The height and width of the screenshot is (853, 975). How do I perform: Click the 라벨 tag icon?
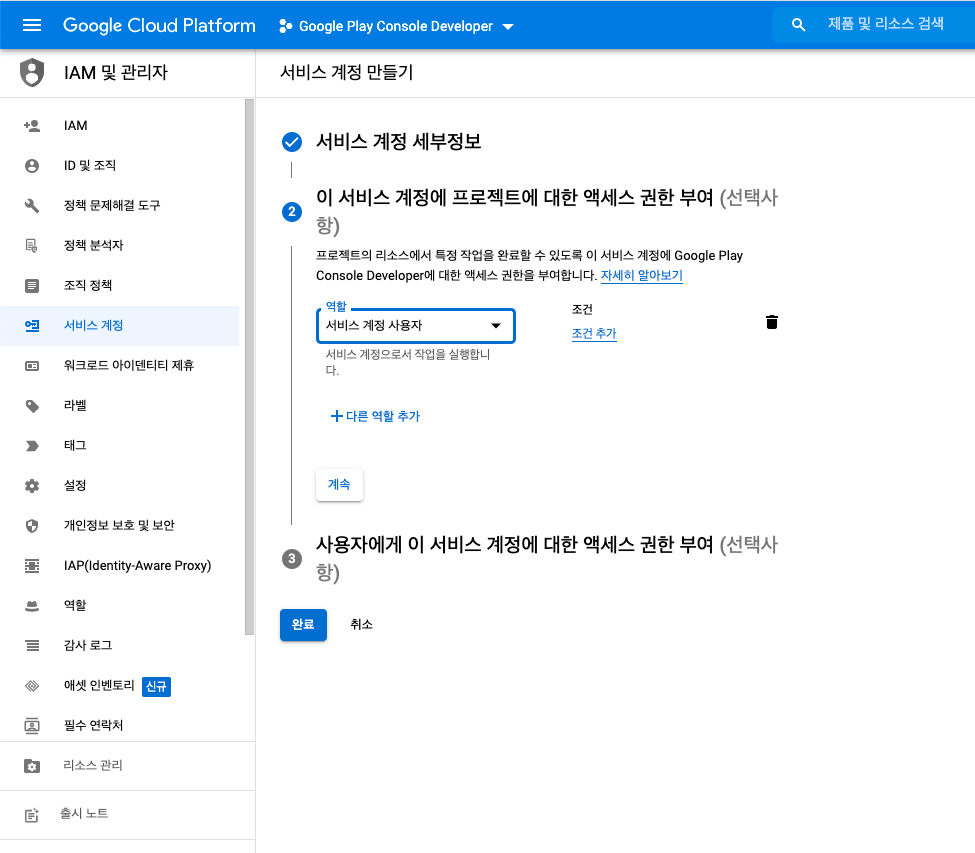pyautogui.click(x=32, y=405)
